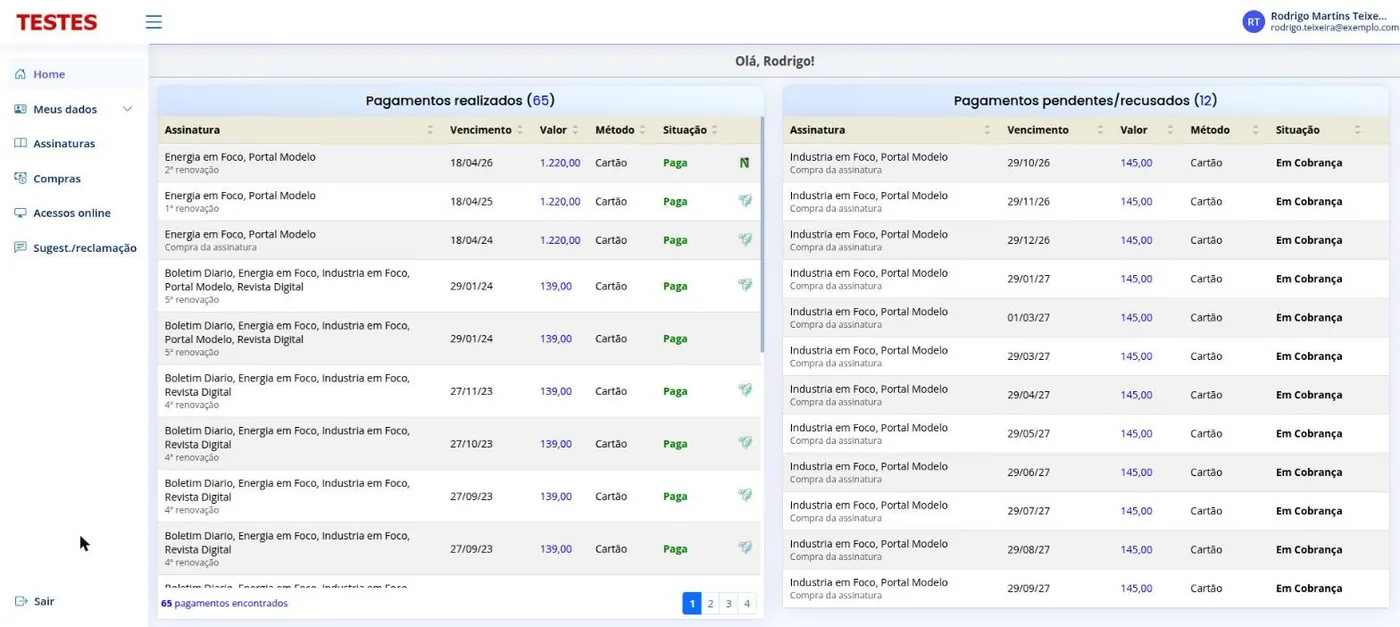
Task: Expand the Meus dados submenu chevron
Action: [127, 109]
